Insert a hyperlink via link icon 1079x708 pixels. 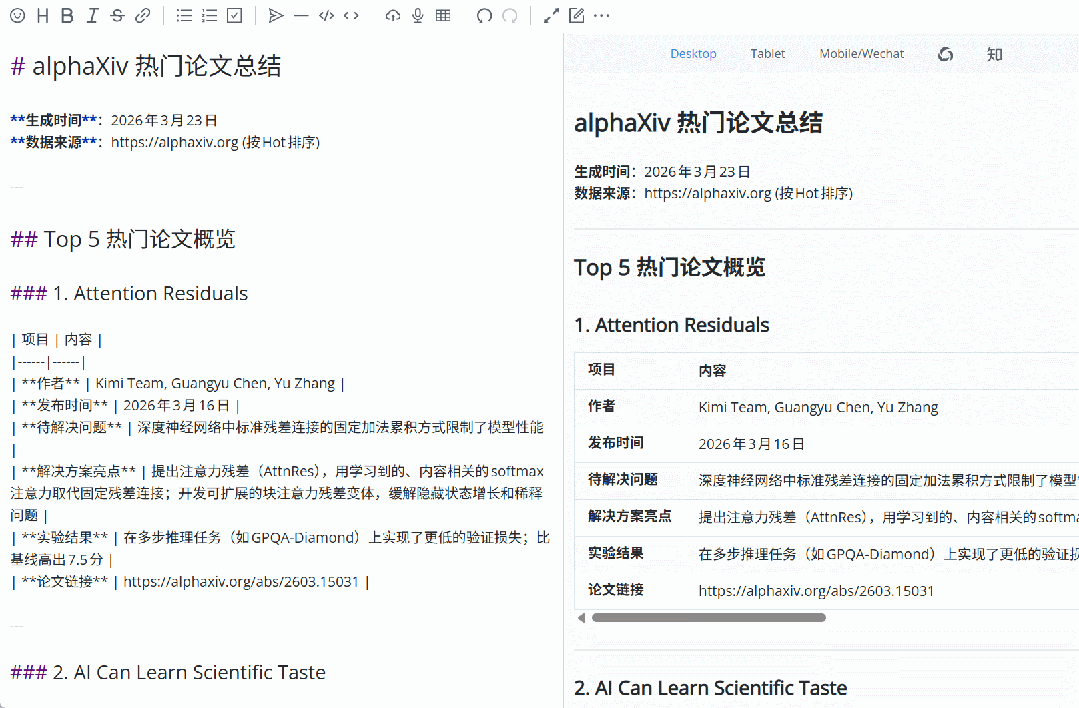pos(143,15)
